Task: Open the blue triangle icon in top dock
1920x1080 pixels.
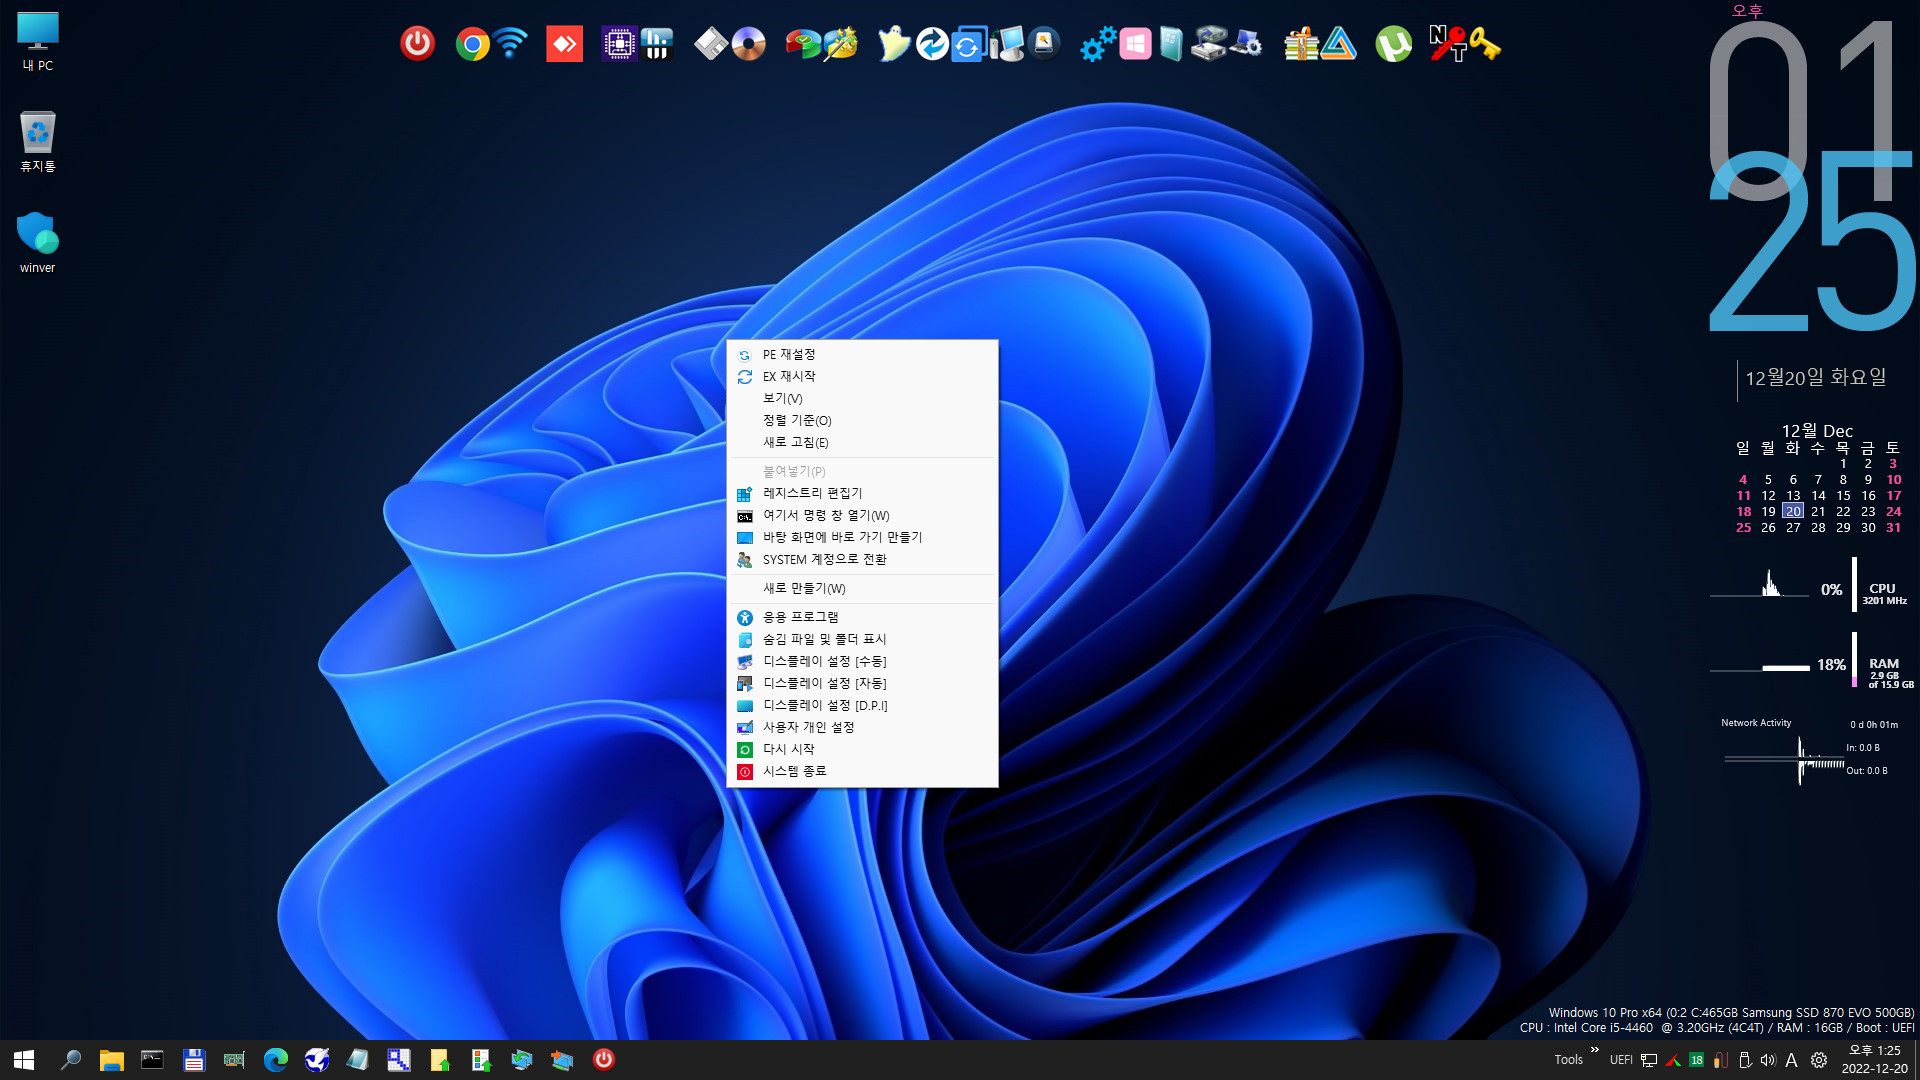Action: tap(1339, 44)
